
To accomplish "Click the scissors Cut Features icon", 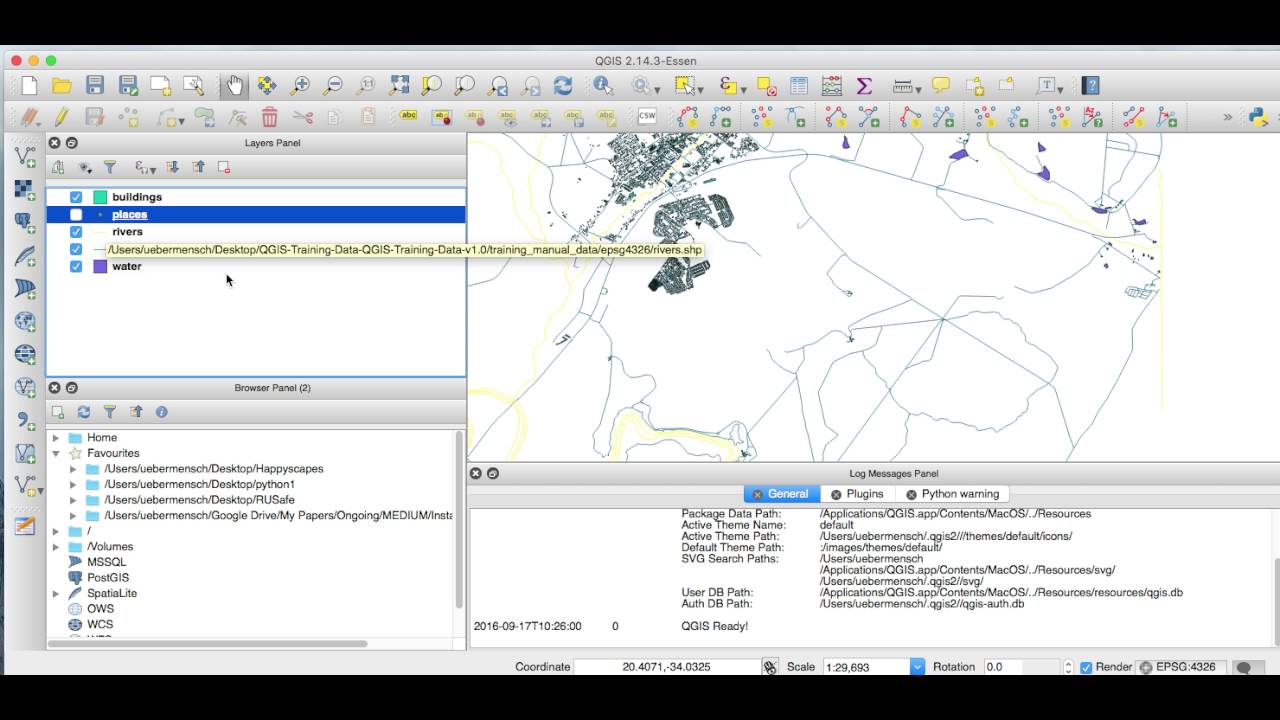I will coord(303,117).
